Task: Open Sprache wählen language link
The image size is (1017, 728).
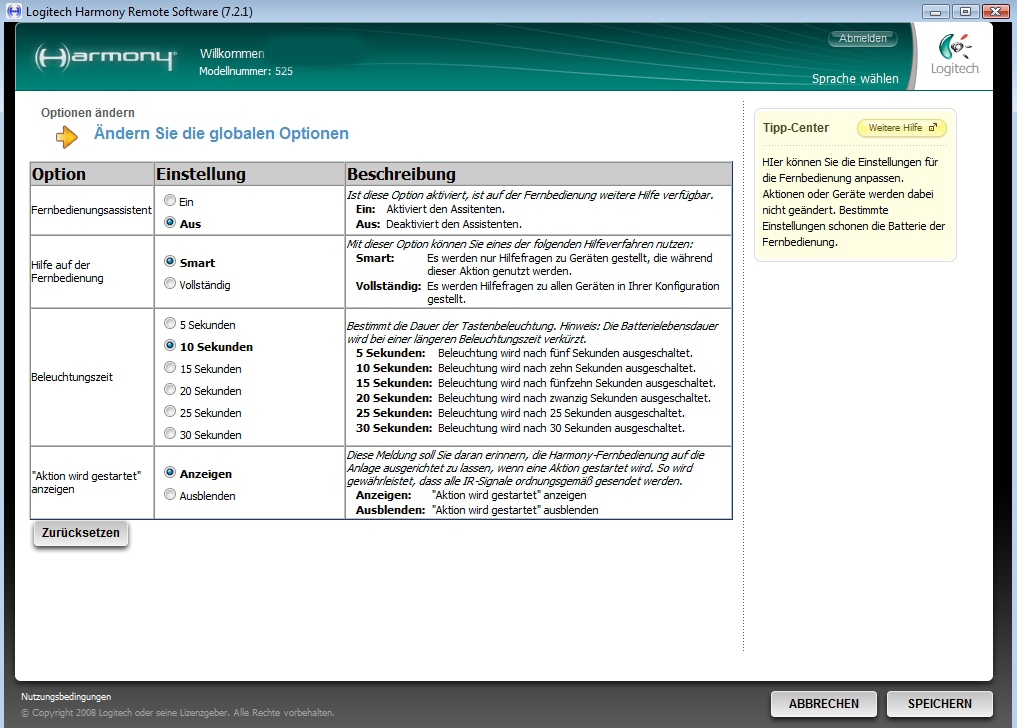Action: point(855,79)
